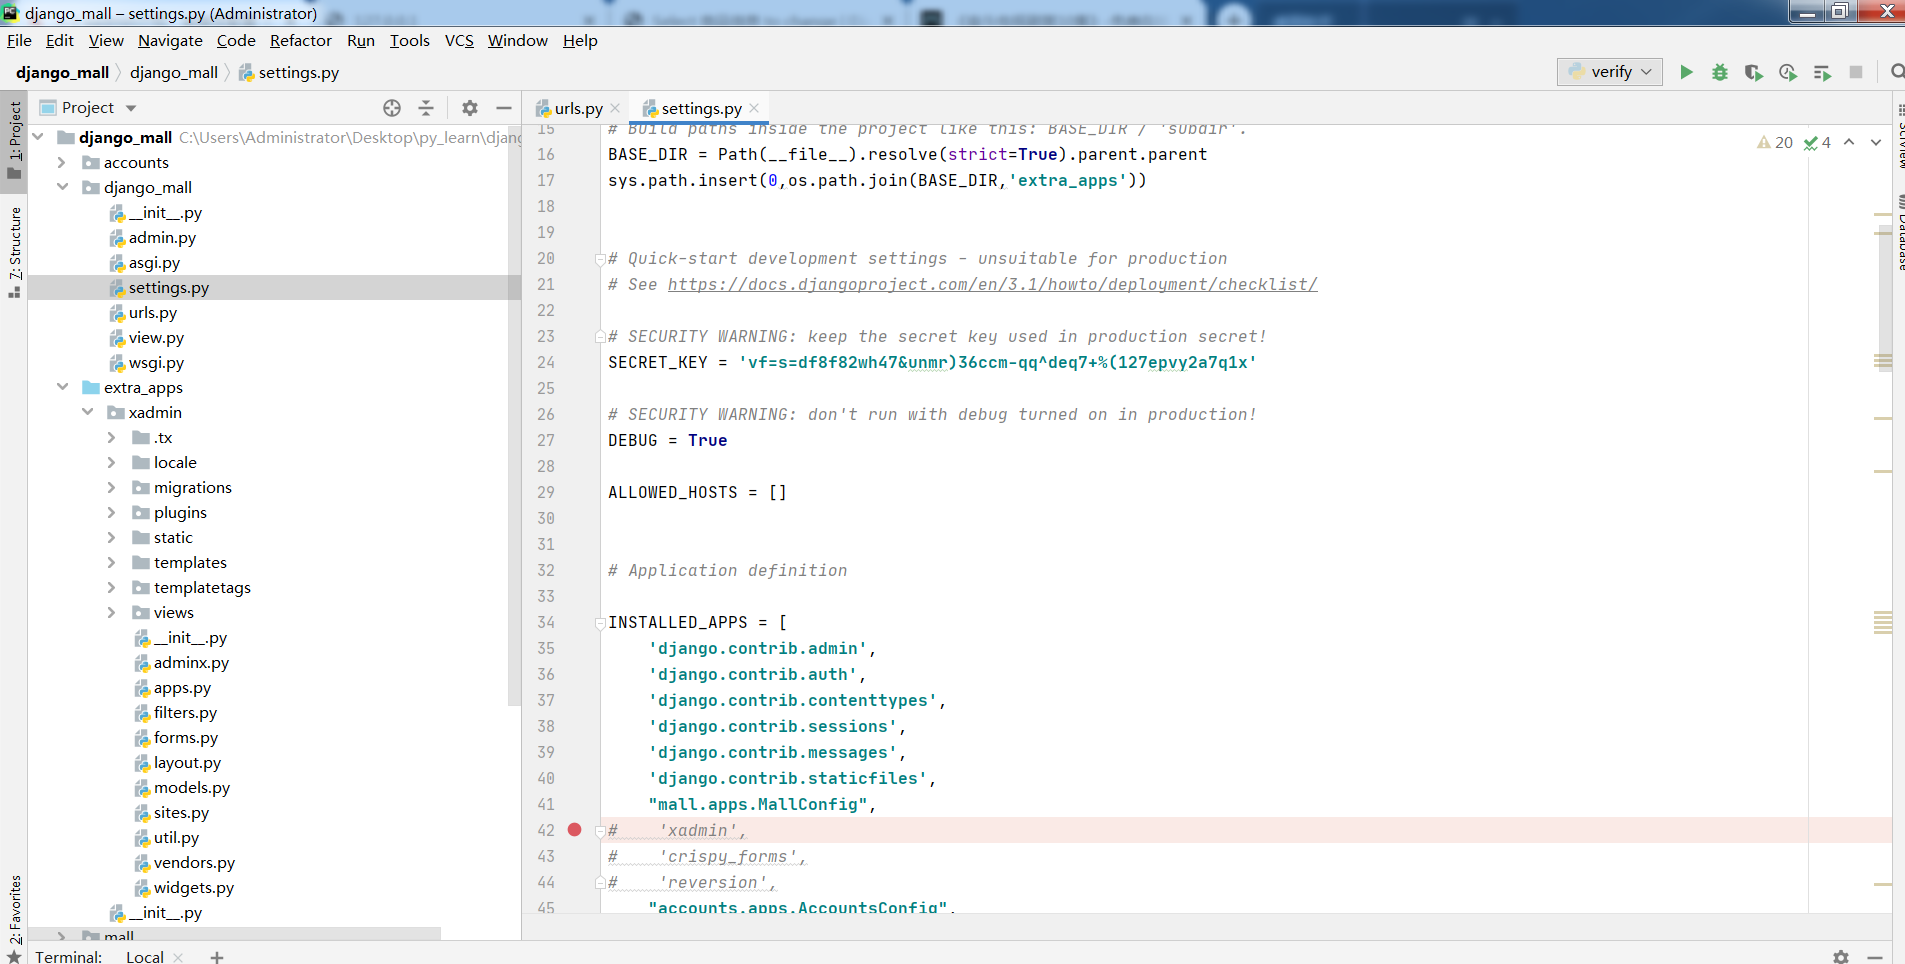The height and width of the screenshot is (964, 1905).
Task: Click the profile run icon
Action: click(x=1788, y=72)
